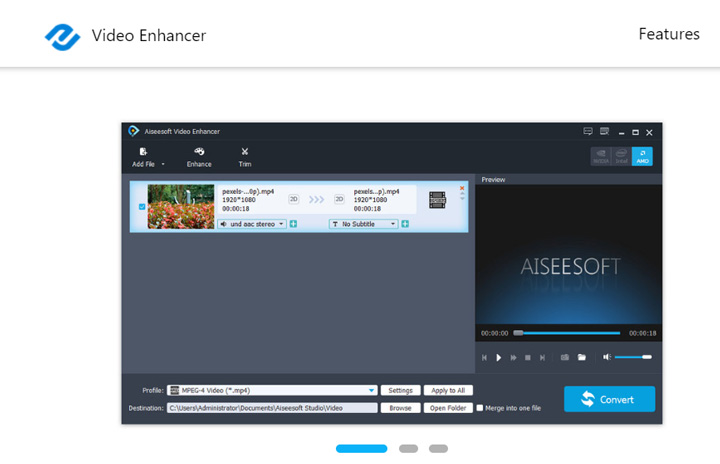The width and height of the screenshot is (720, 464).
Task: Enable Merge into one file checkbox
Action: (480, 408)
